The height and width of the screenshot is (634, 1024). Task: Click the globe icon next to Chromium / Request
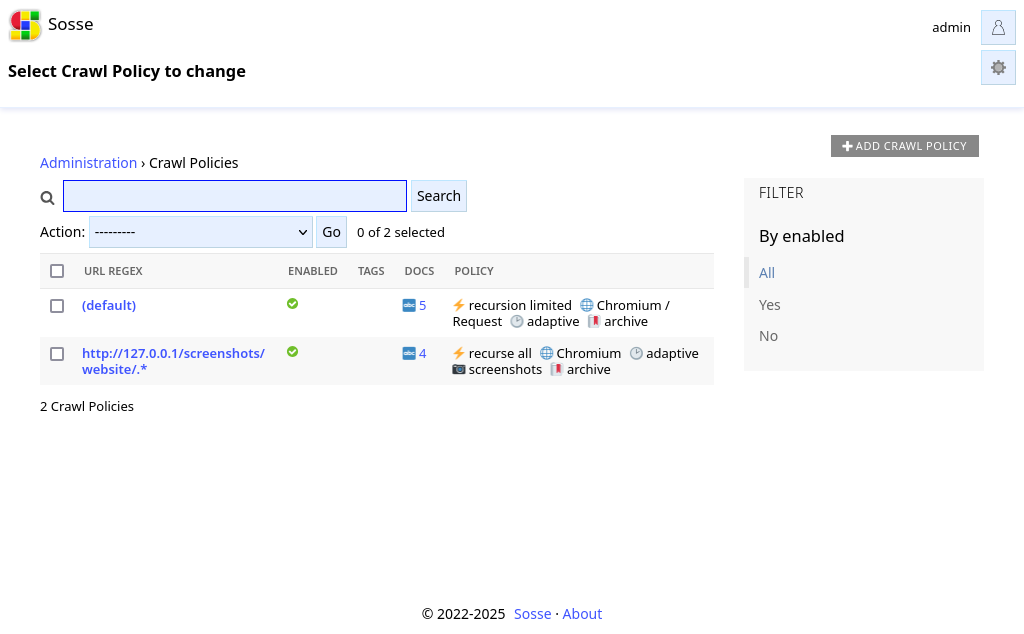586,305
